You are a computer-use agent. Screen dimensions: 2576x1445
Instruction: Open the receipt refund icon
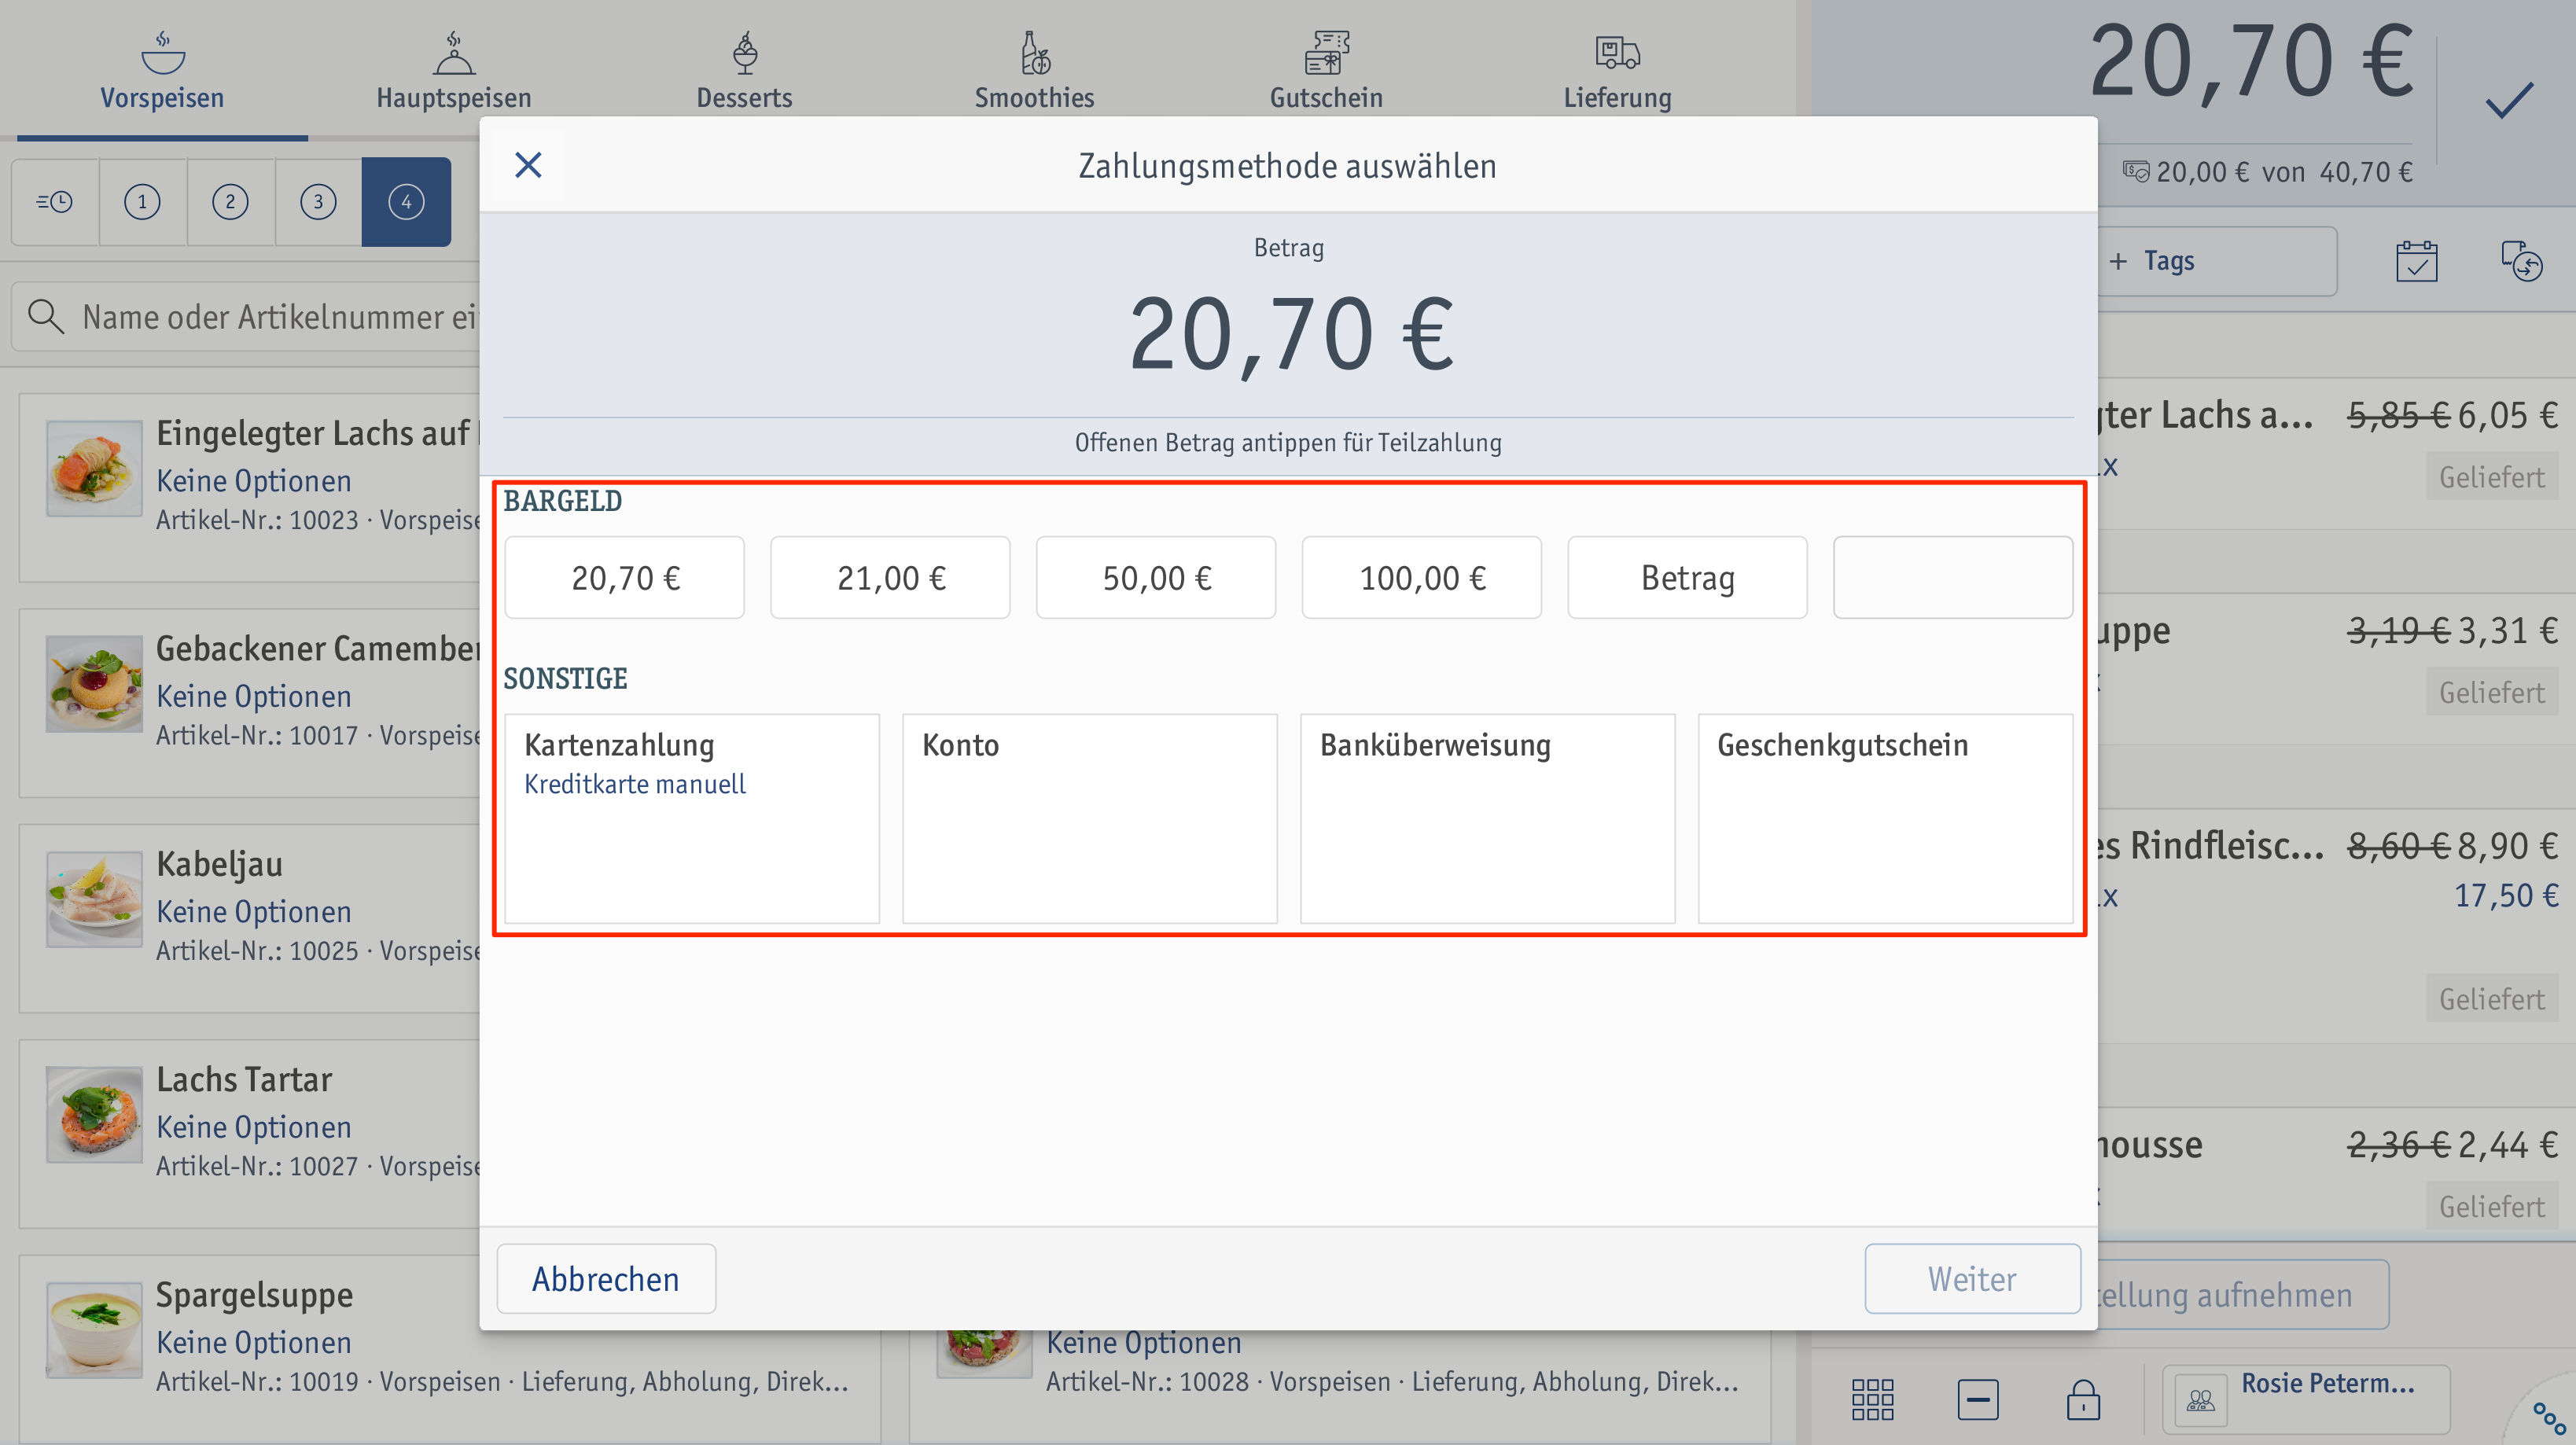click(2521, 262)
